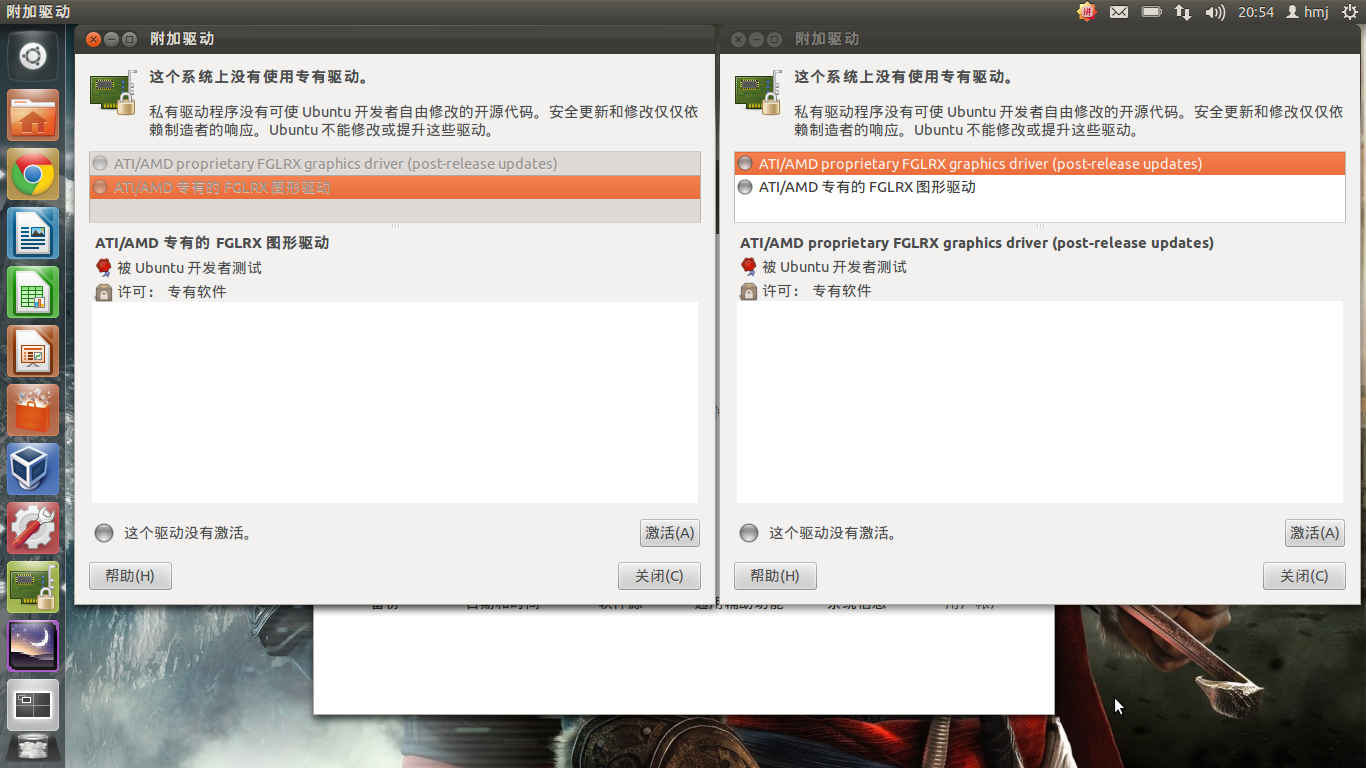1366x768 pixels.
Task: Open System Settings wrench icon
Action: click(33, 528)
